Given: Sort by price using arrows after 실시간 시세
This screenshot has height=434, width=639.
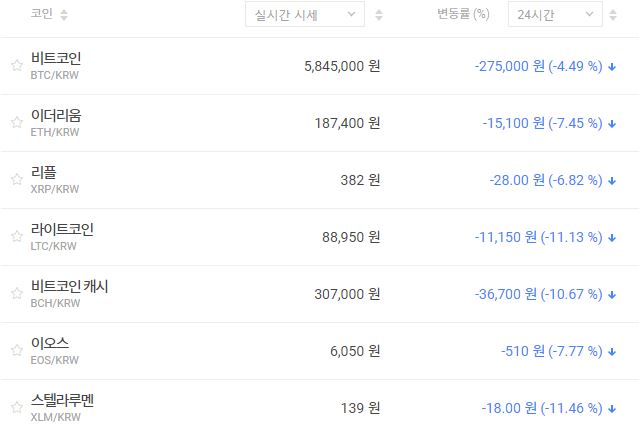Looking at the screenshot, I should tap(378, 15).
